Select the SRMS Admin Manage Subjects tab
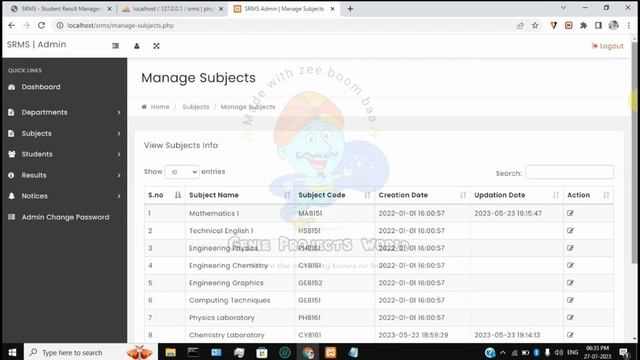Screen dimensions: 640x360 click(x=284, y=9)
